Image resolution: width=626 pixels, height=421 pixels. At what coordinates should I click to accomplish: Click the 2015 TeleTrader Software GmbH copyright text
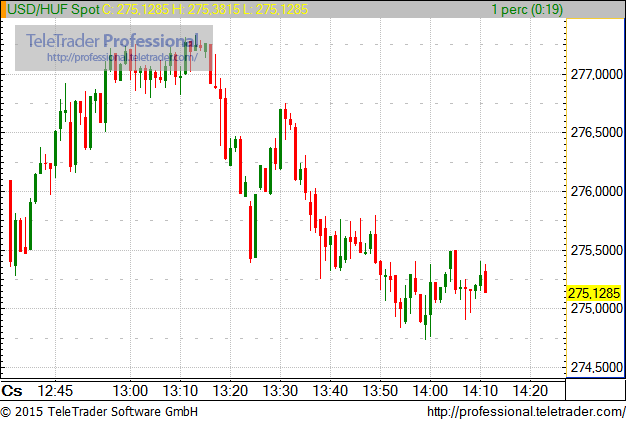click(99, 411)
